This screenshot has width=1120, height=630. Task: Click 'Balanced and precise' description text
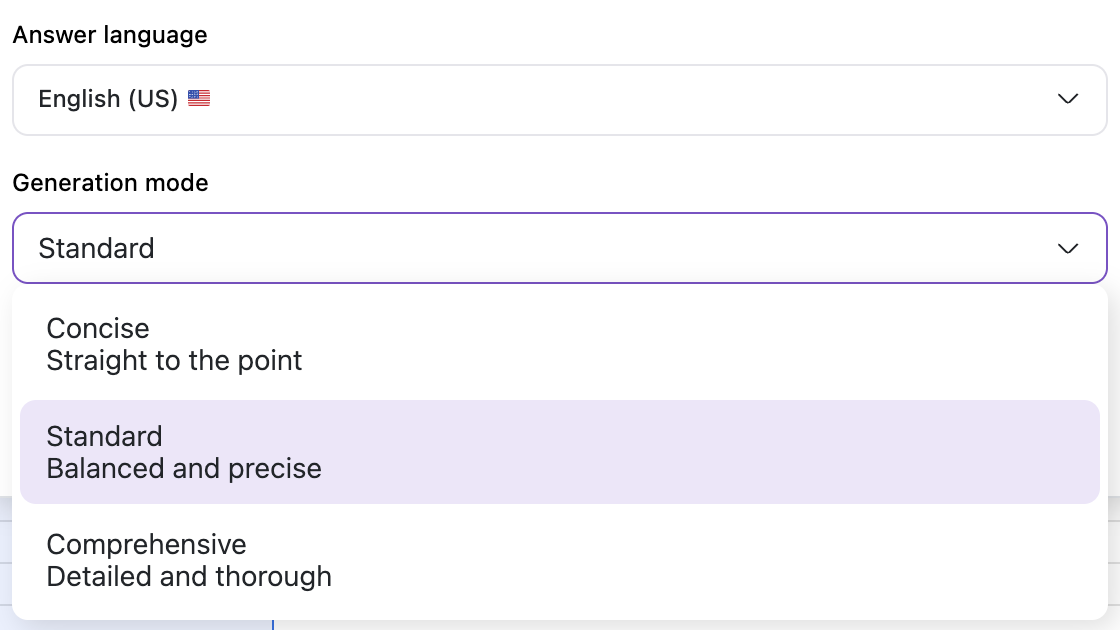click(184, 468)
